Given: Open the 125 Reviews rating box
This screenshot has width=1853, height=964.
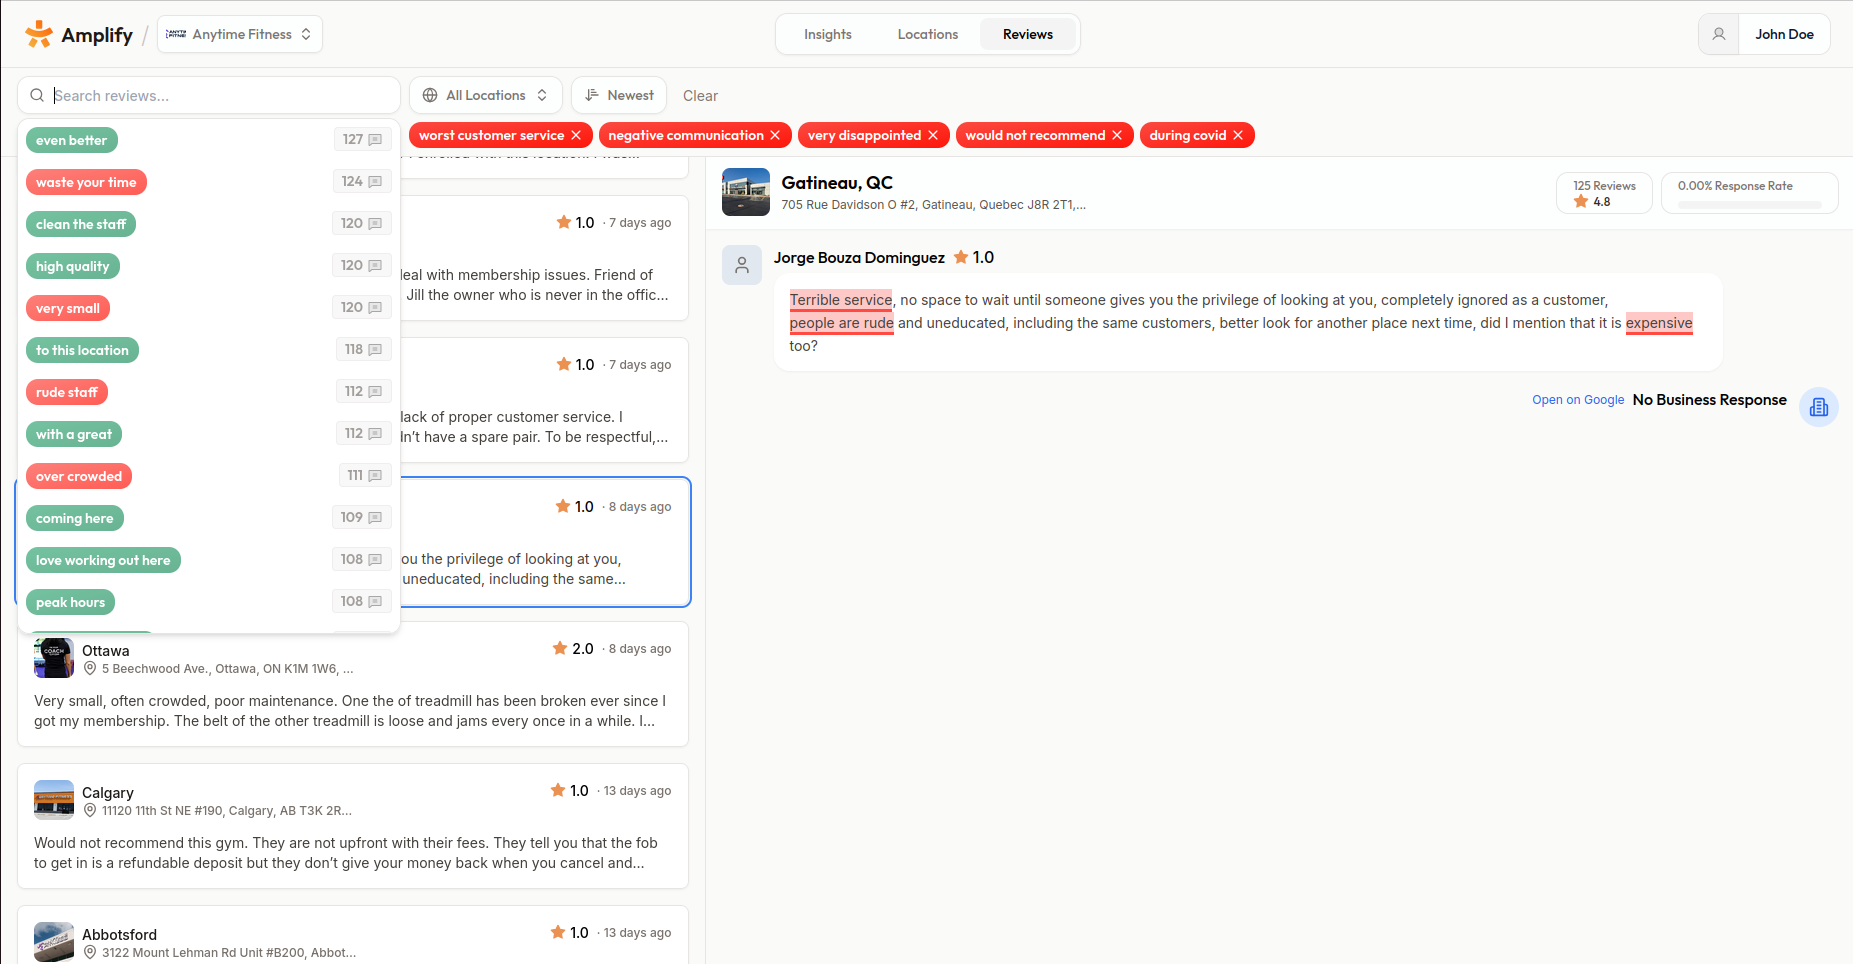Looking at the screenshot, I should pyautogui.click(x=1604, y=193).
